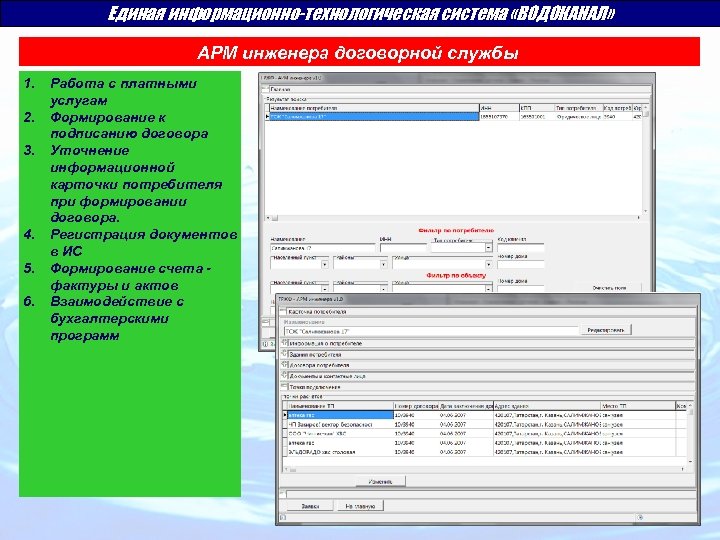720x540 pixels.
Task: Expand Документы и контактные лица section
Action: click(x=284, y=375)
